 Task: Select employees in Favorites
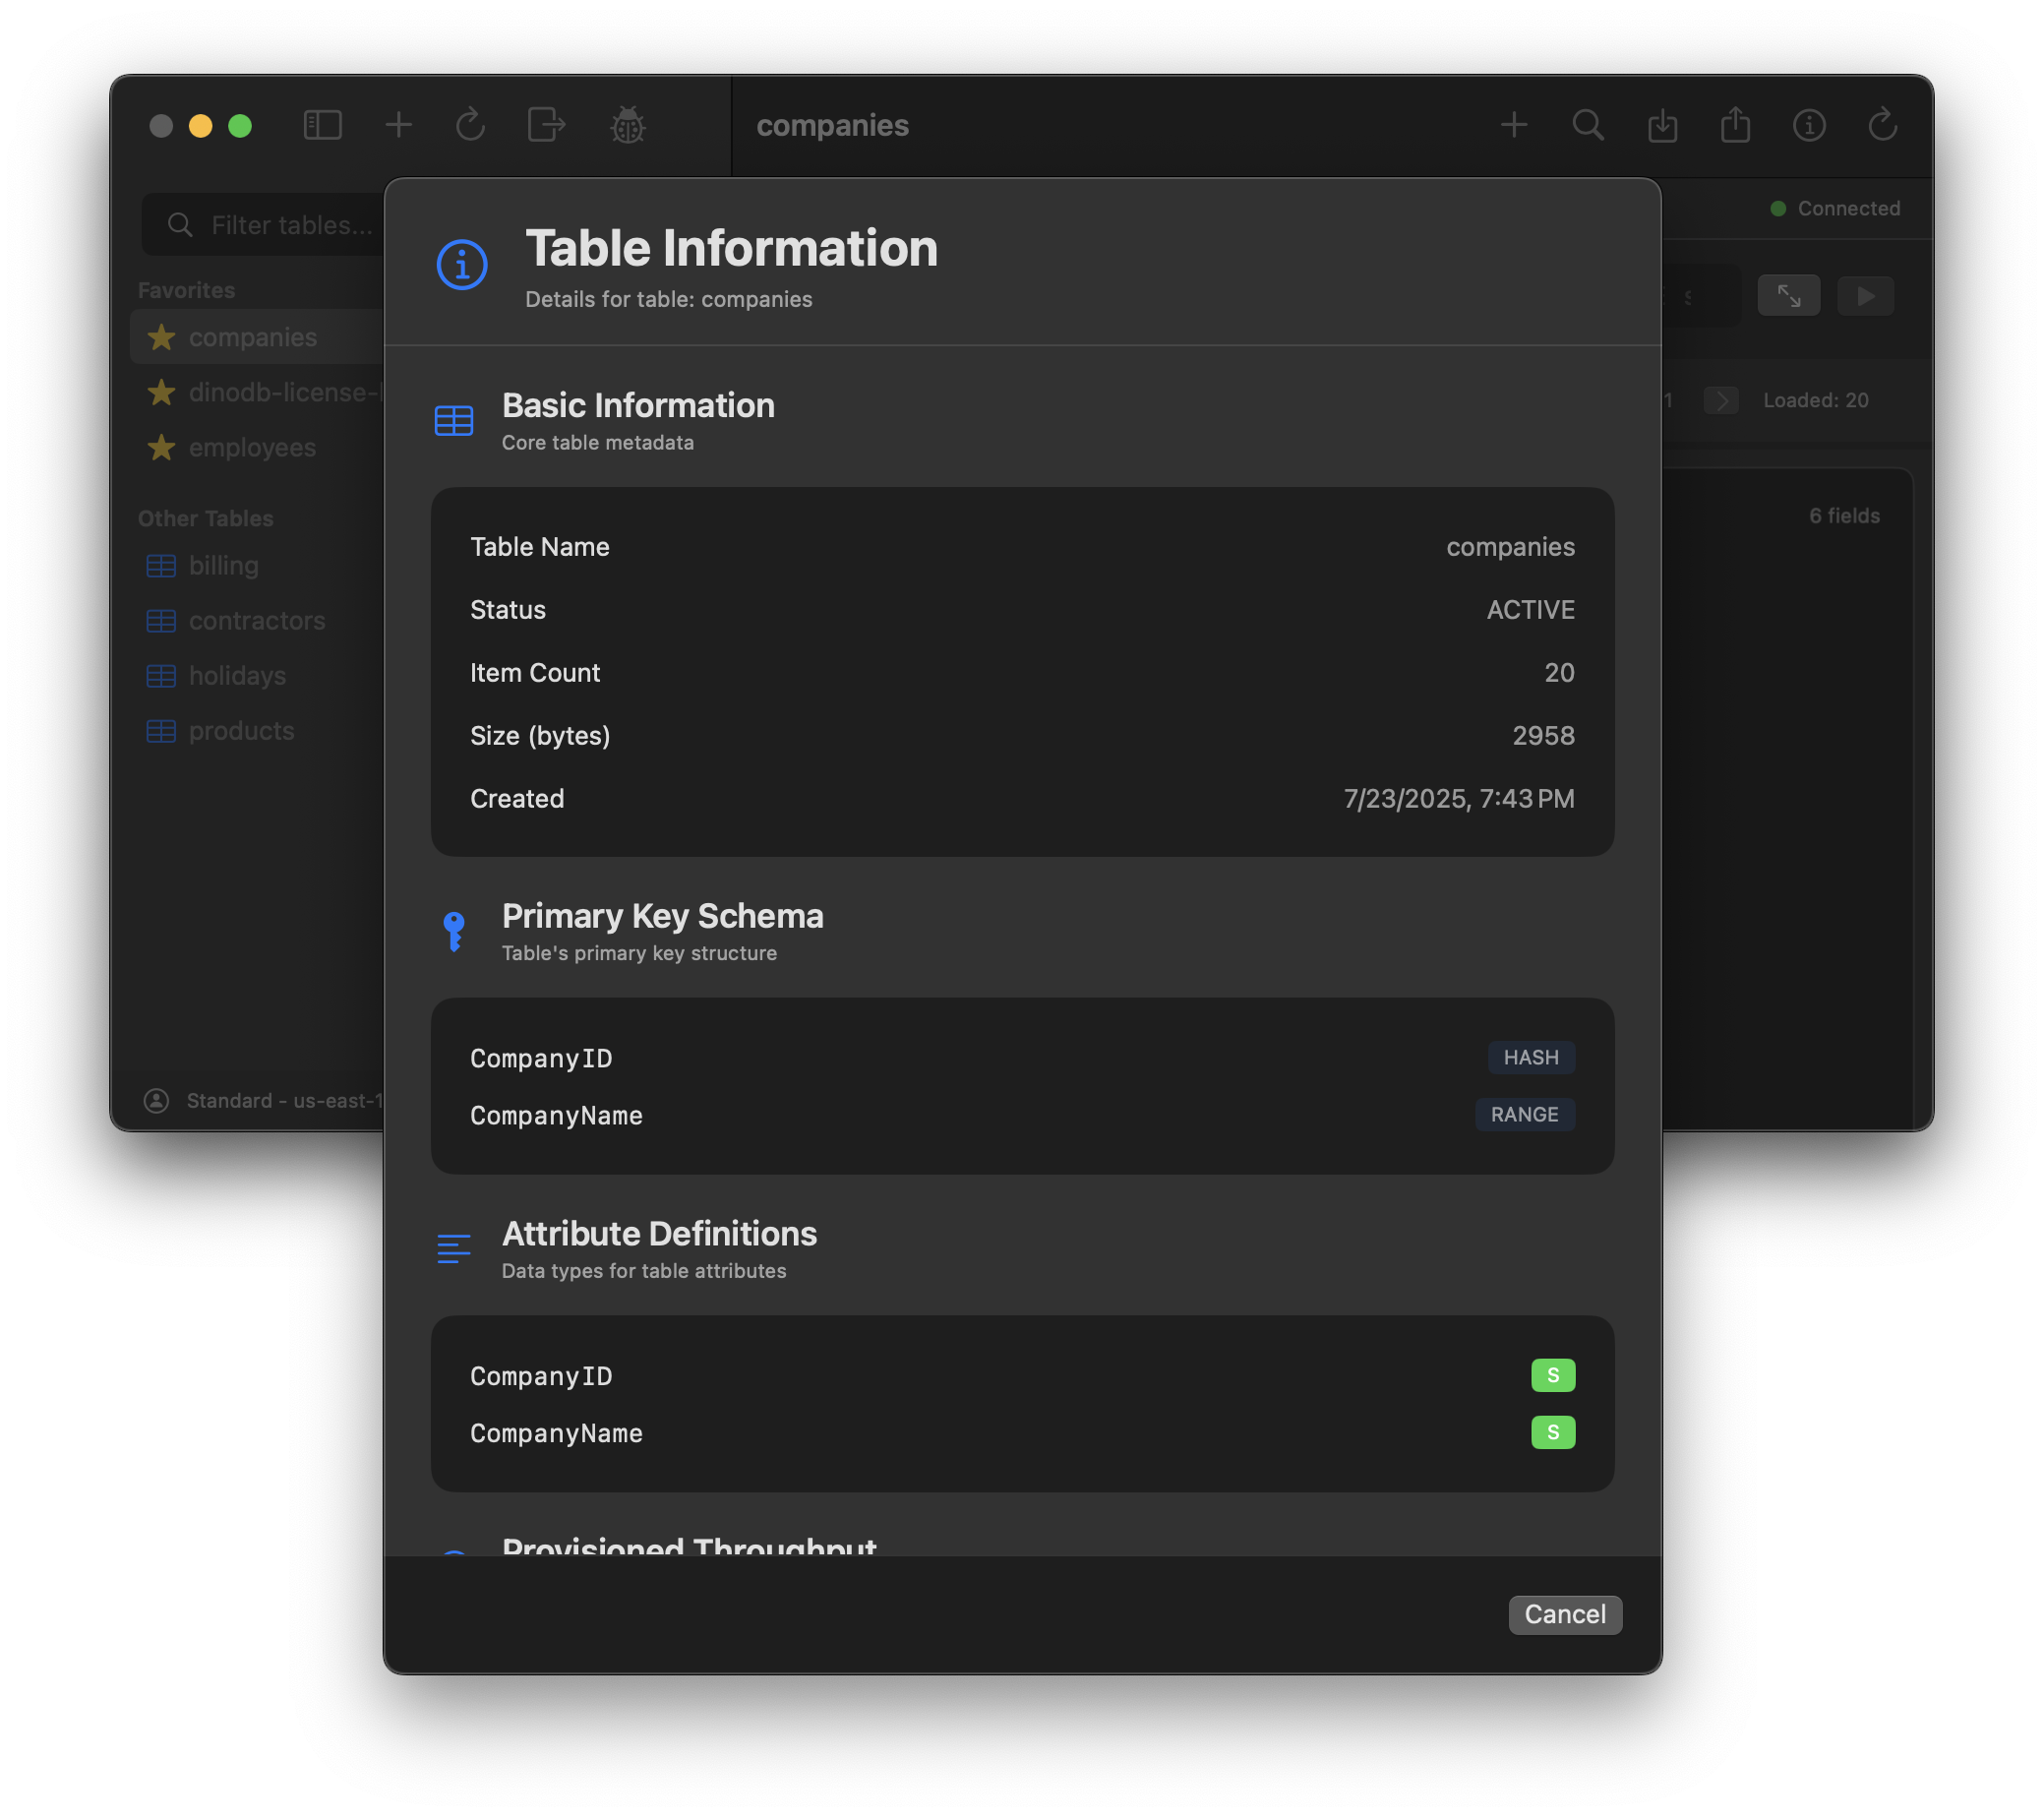point(258,447)
